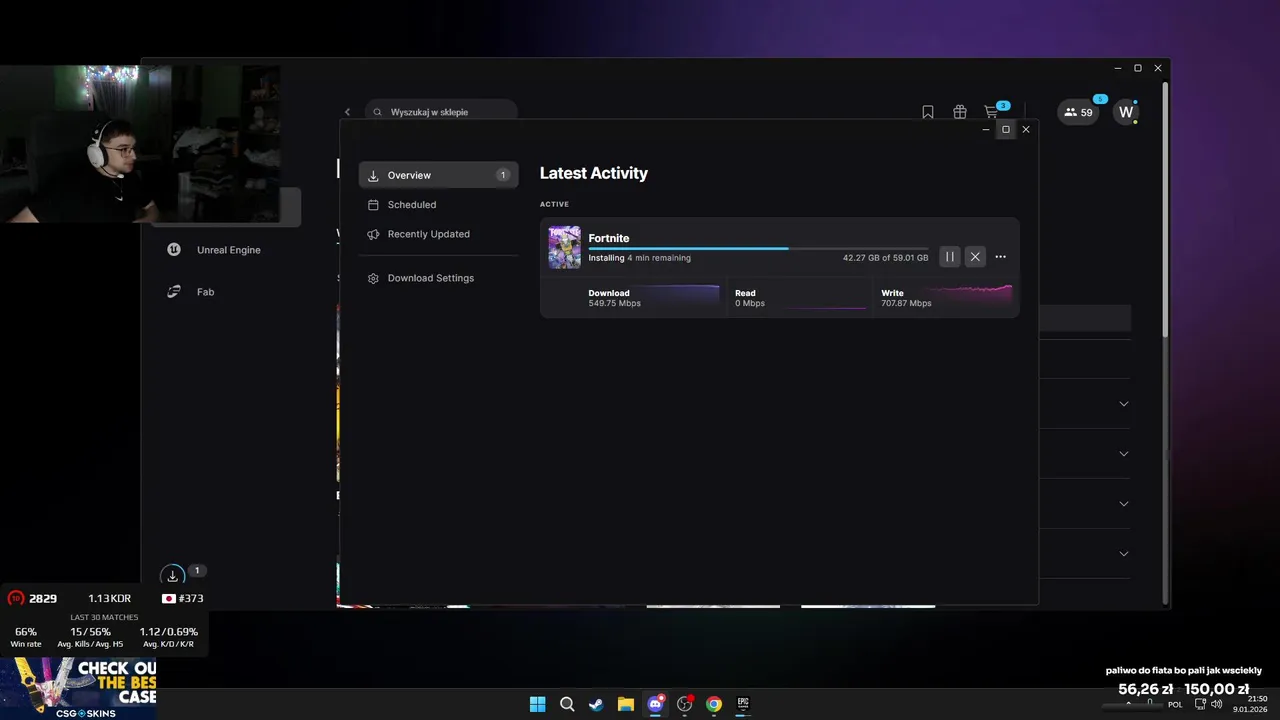Open OBS Studio from the taskbar
1280x720 pixels.
[x=684, y=704]
